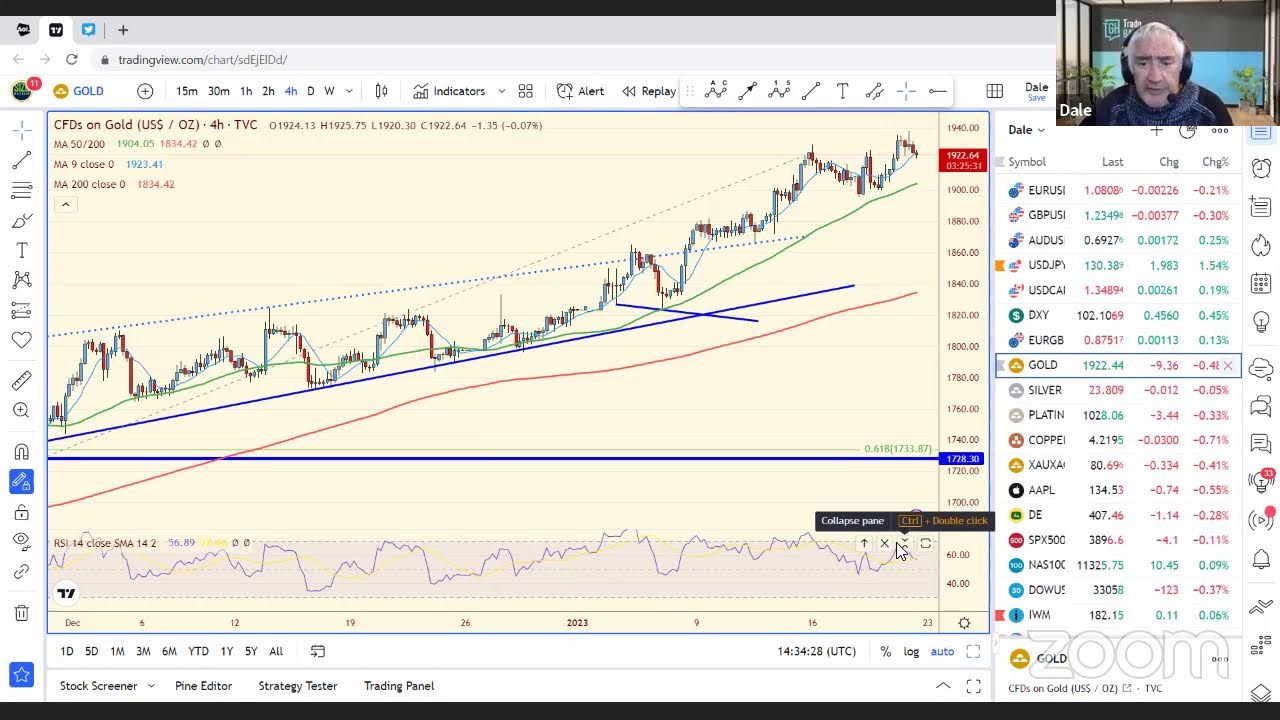
Task: Start bar Replay mode
Action: coord(648,91)
